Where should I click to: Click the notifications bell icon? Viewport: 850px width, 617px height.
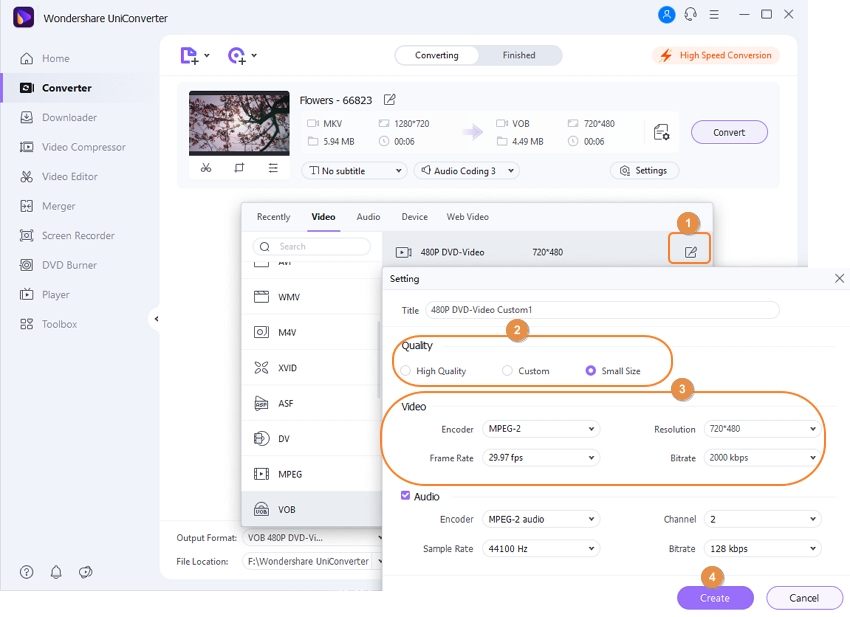(x=56, y=571)
